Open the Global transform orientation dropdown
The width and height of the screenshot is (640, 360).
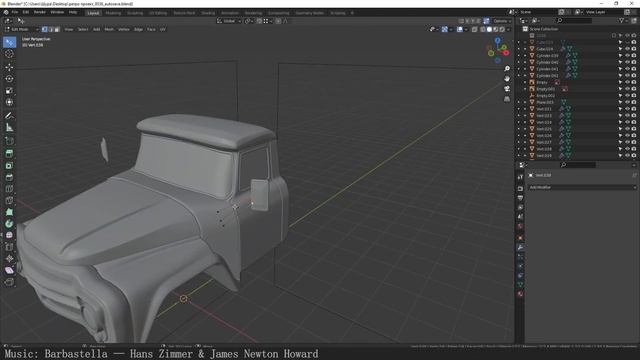coord(229,21)
